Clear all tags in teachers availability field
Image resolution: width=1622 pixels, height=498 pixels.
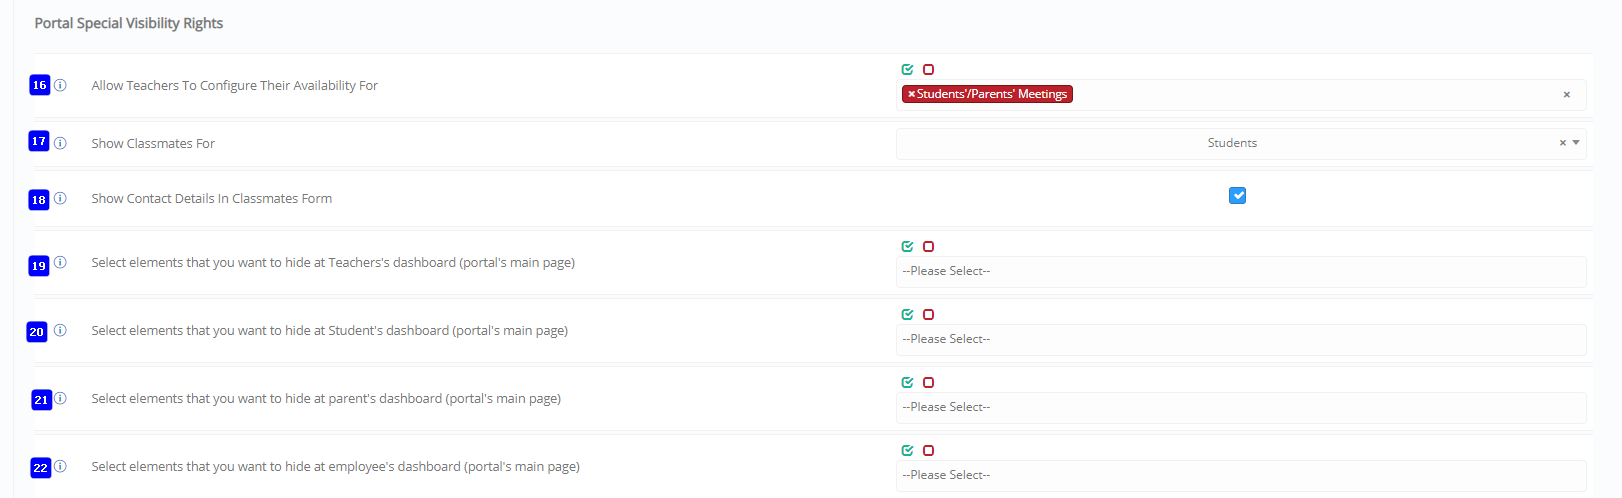click(x=1566, y=95)
